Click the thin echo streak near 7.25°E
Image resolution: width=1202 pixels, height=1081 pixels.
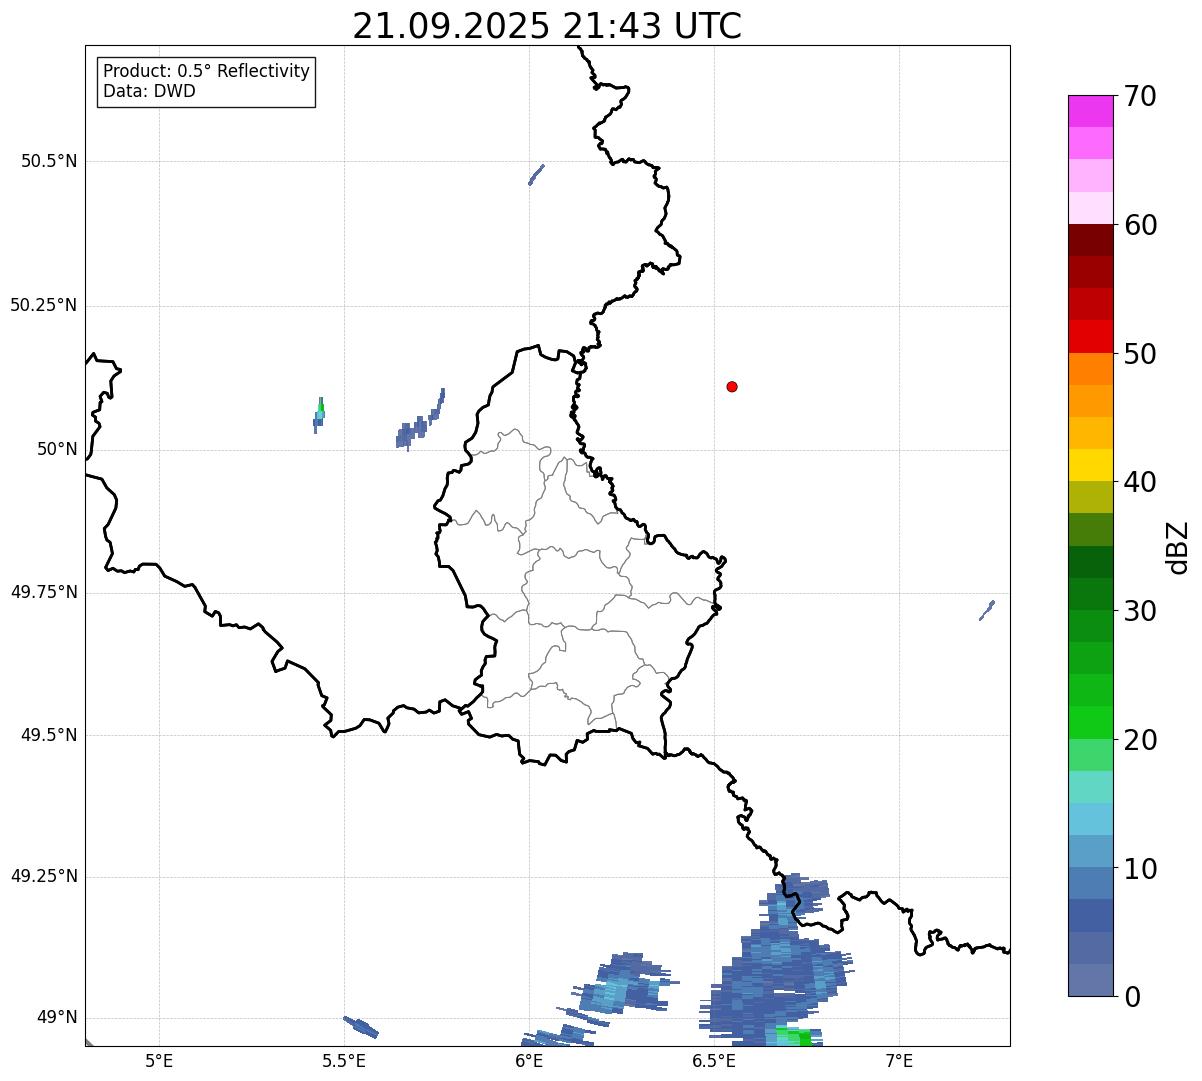click(987, 610)
